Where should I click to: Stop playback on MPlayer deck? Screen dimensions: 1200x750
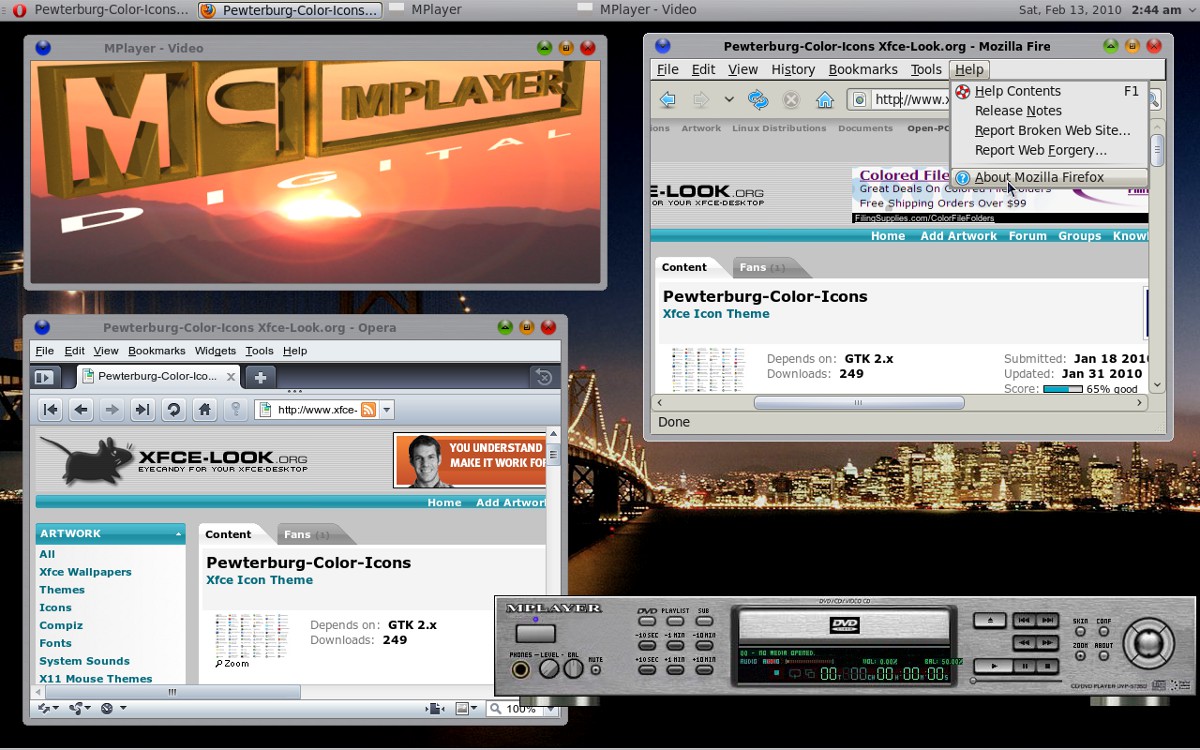(1047, 666)
